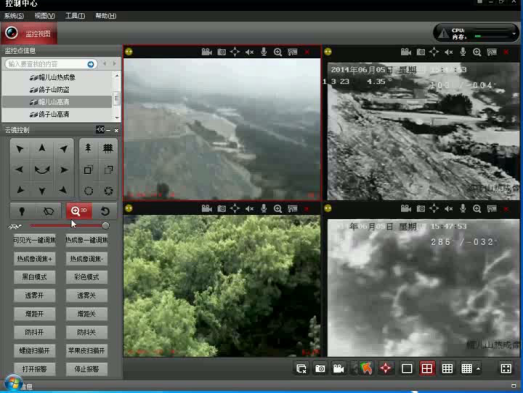Click the PTZ light bulb icon
This screenshot has width=523, height=393.
click(x=22, y=211)
